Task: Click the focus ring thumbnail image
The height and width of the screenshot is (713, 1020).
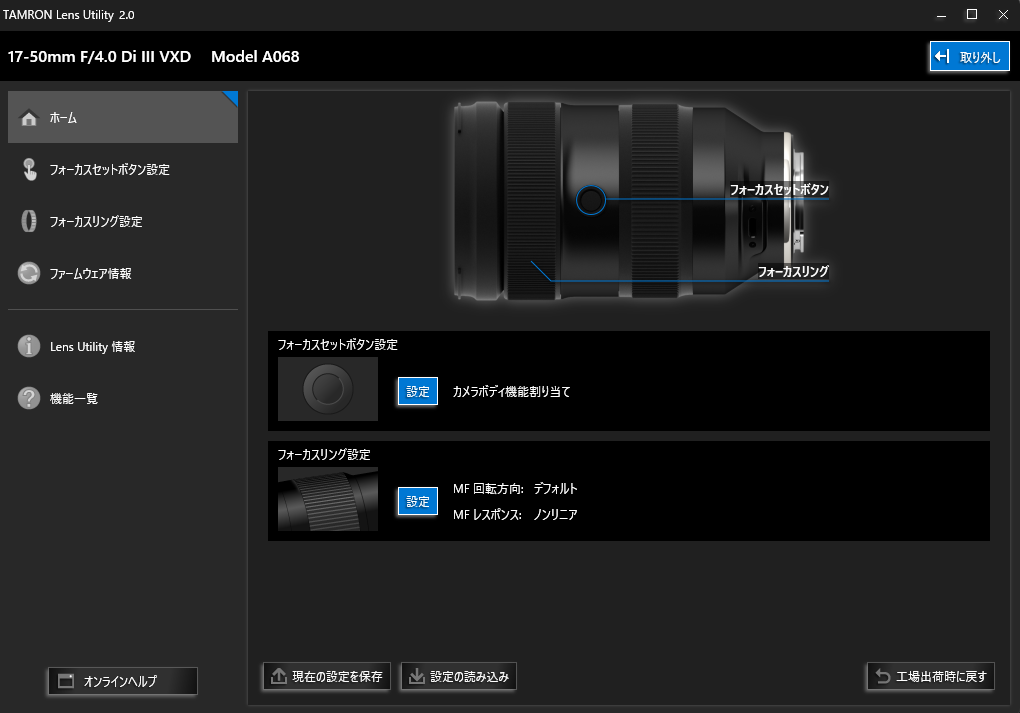Action: [x=328, y=498]
